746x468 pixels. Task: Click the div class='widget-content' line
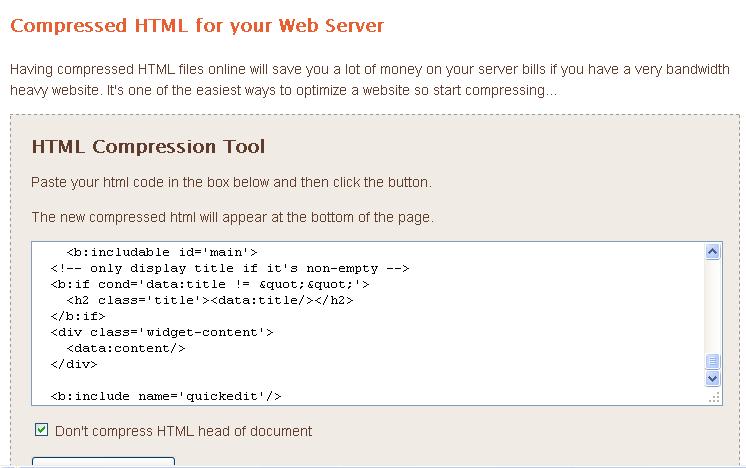click(x=161, y=332)
